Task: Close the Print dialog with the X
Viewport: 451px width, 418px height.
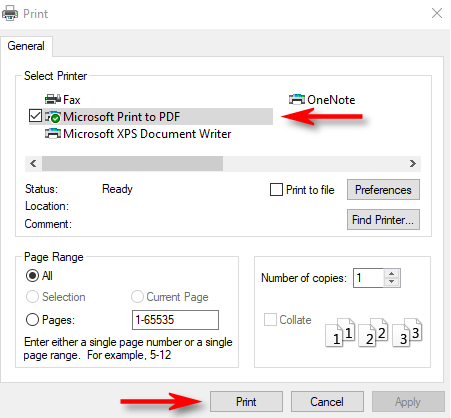Action: [437, 13]
